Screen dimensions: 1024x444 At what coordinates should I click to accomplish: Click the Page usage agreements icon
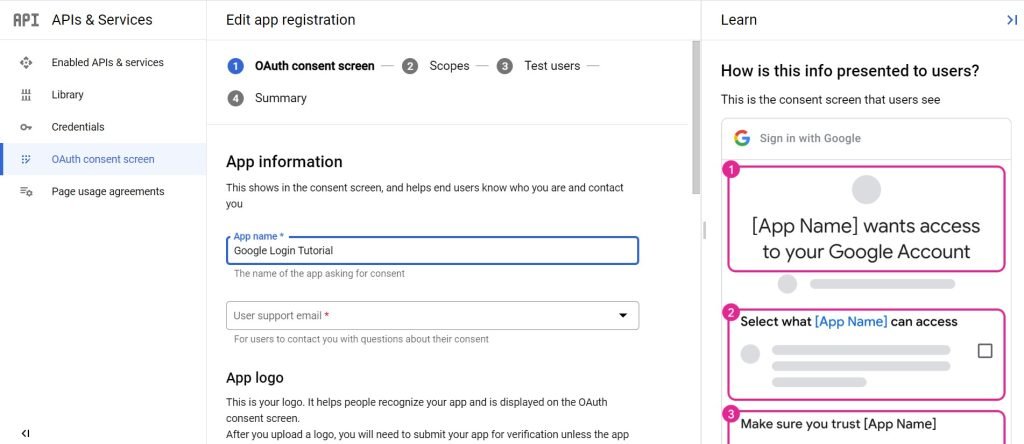[26, 191]
